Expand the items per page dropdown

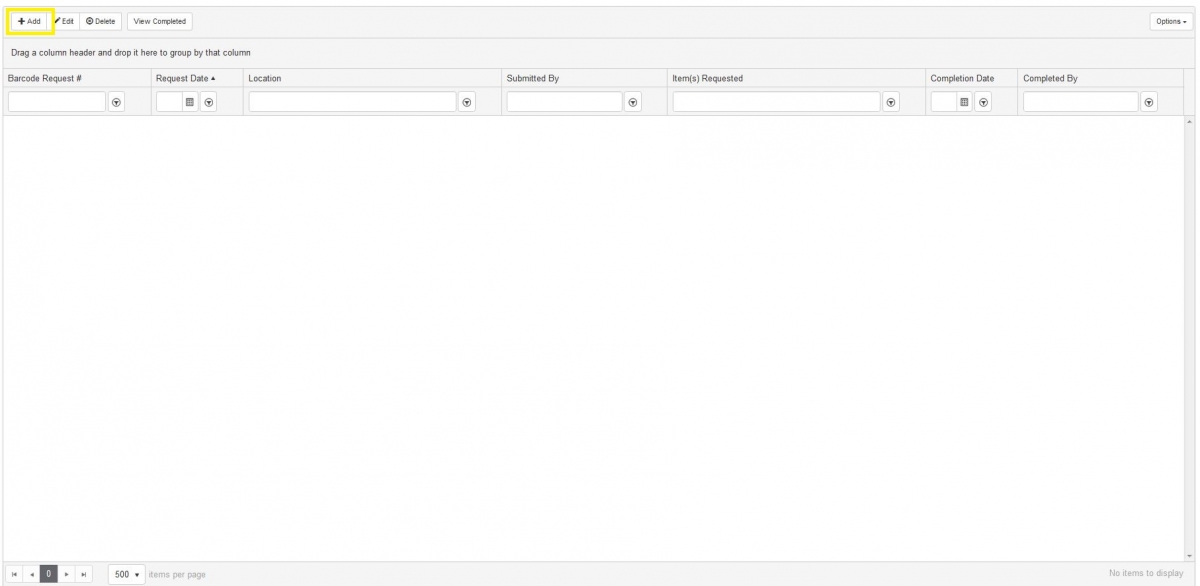(124, 574)
